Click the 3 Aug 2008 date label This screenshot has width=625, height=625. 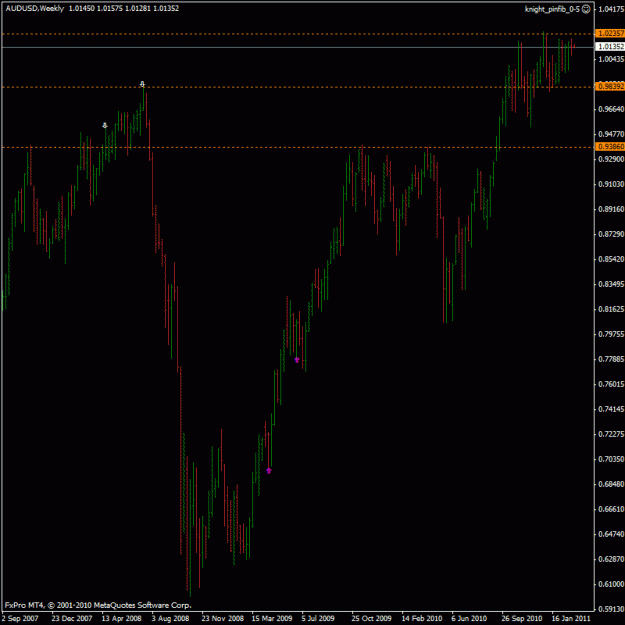point(171,619)
